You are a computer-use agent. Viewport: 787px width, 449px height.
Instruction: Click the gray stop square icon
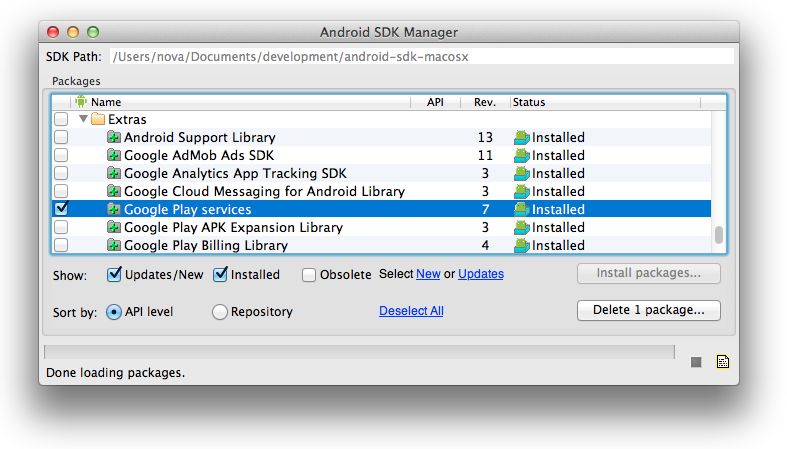[696, 362]
